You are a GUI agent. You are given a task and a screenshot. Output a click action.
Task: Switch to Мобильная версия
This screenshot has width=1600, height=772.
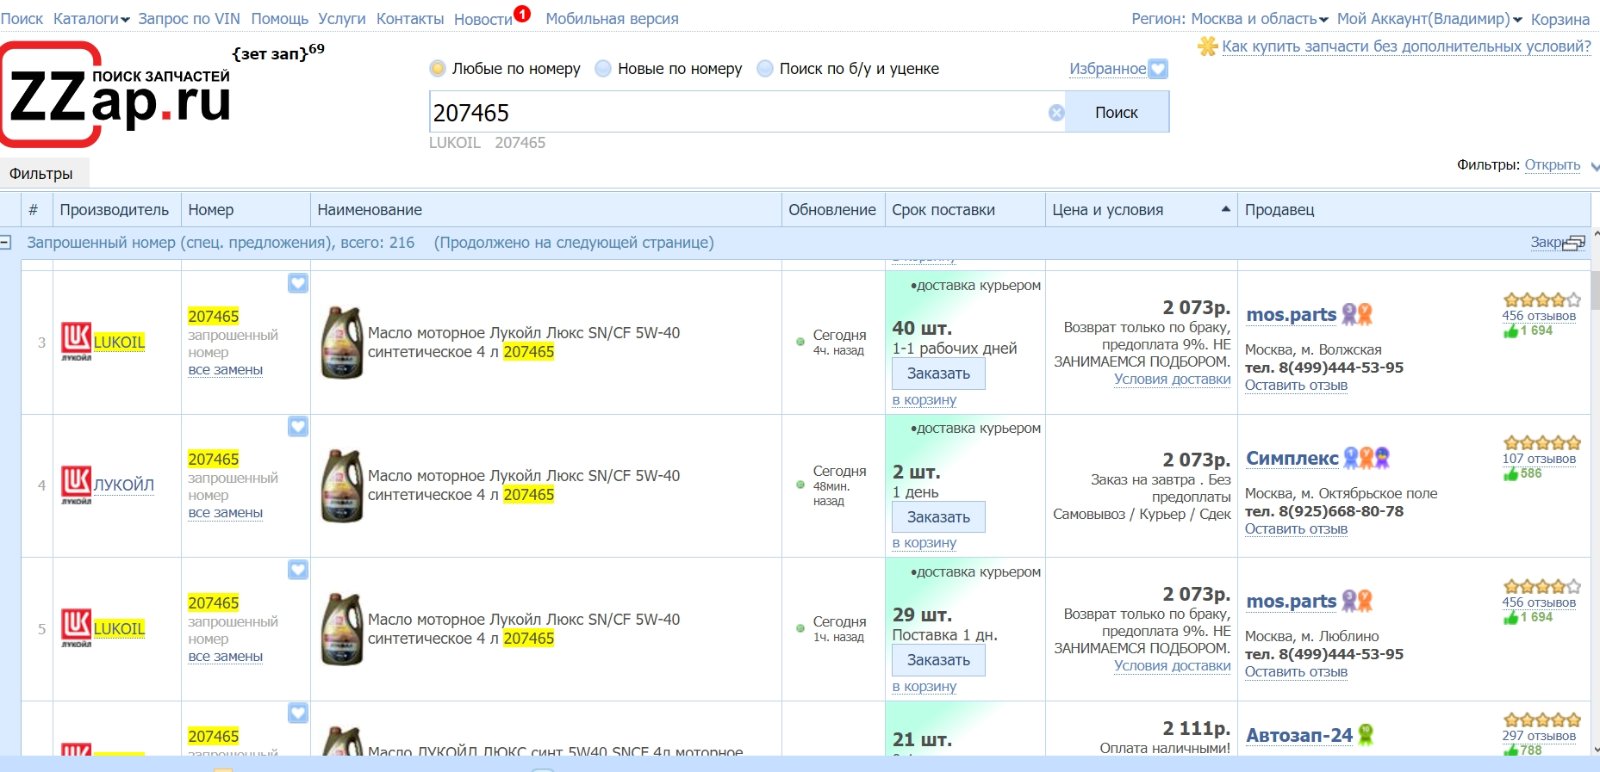pos(612,19)
